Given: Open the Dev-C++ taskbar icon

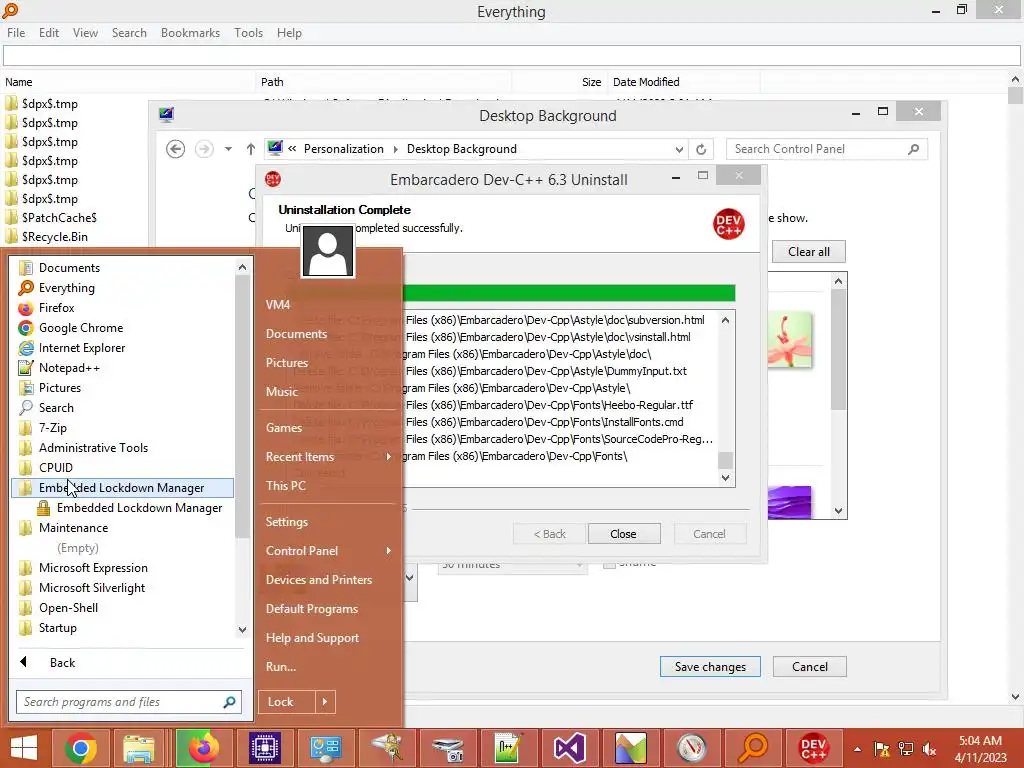Looking at the screenshot, I should pyautogui.click(x=814, y=748).
